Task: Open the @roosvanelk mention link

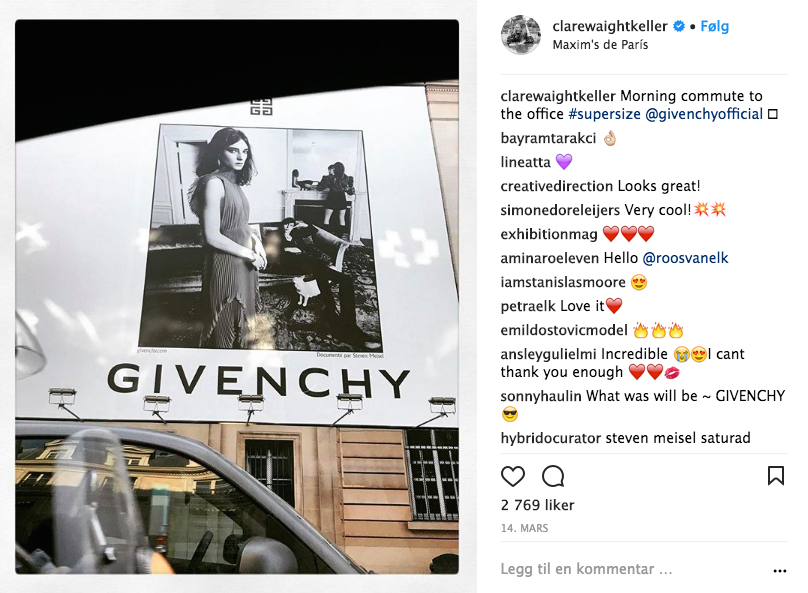Action: pos(685,258)
